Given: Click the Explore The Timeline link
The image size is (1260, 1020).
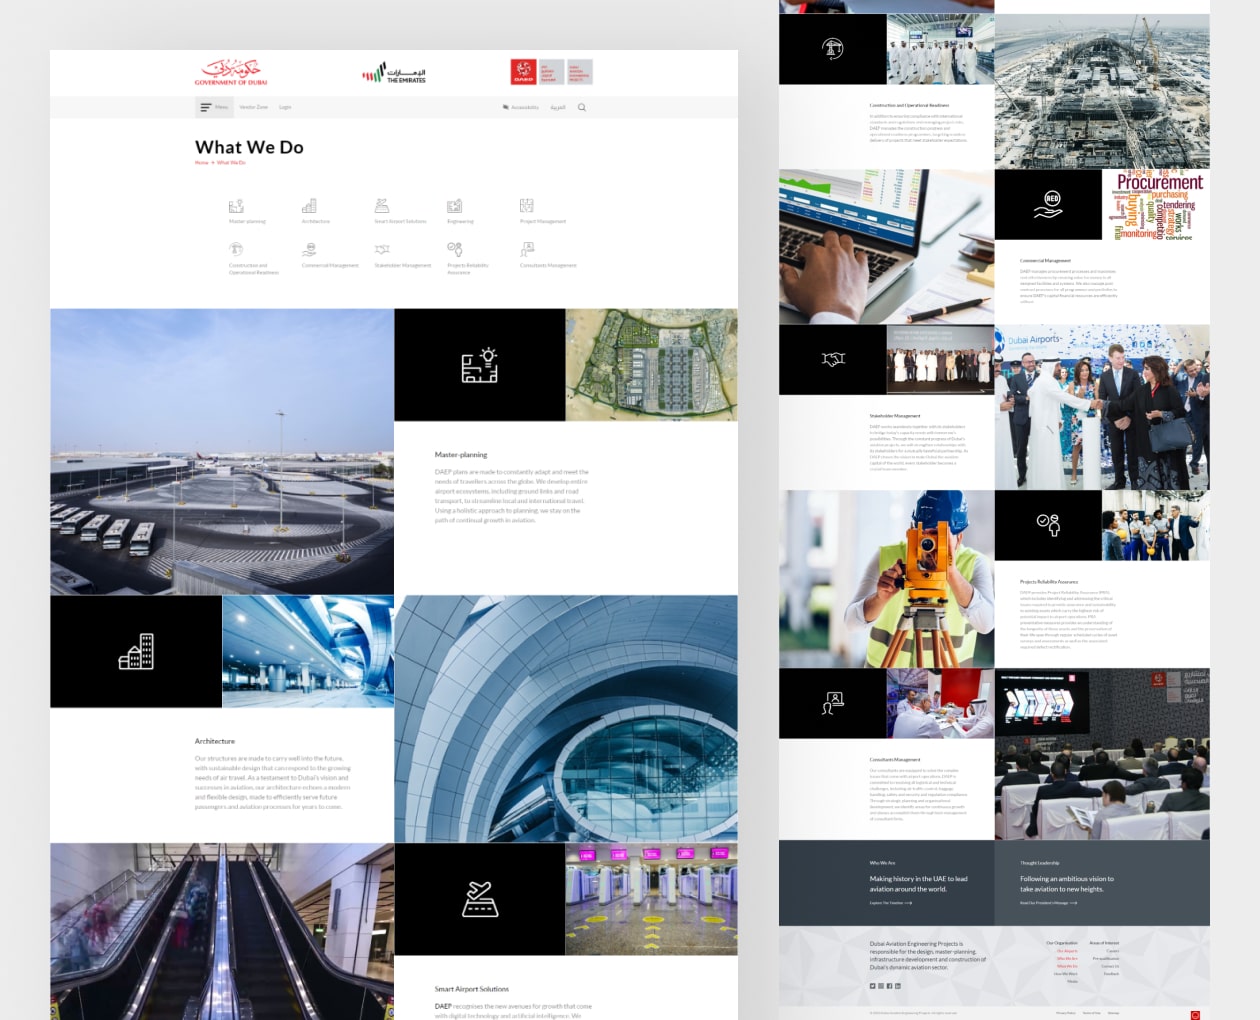Looking at the screenshot, I should point(890,902).
